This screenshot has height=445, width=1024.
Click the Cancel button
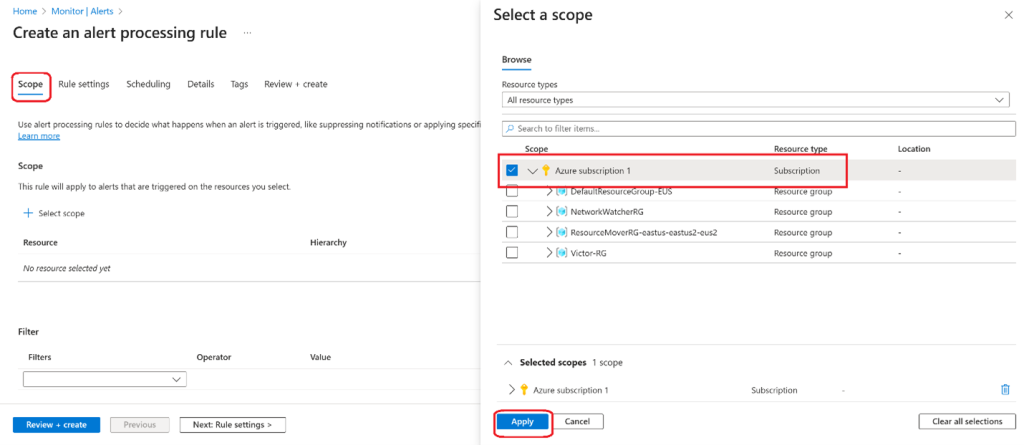click(577, 421)
